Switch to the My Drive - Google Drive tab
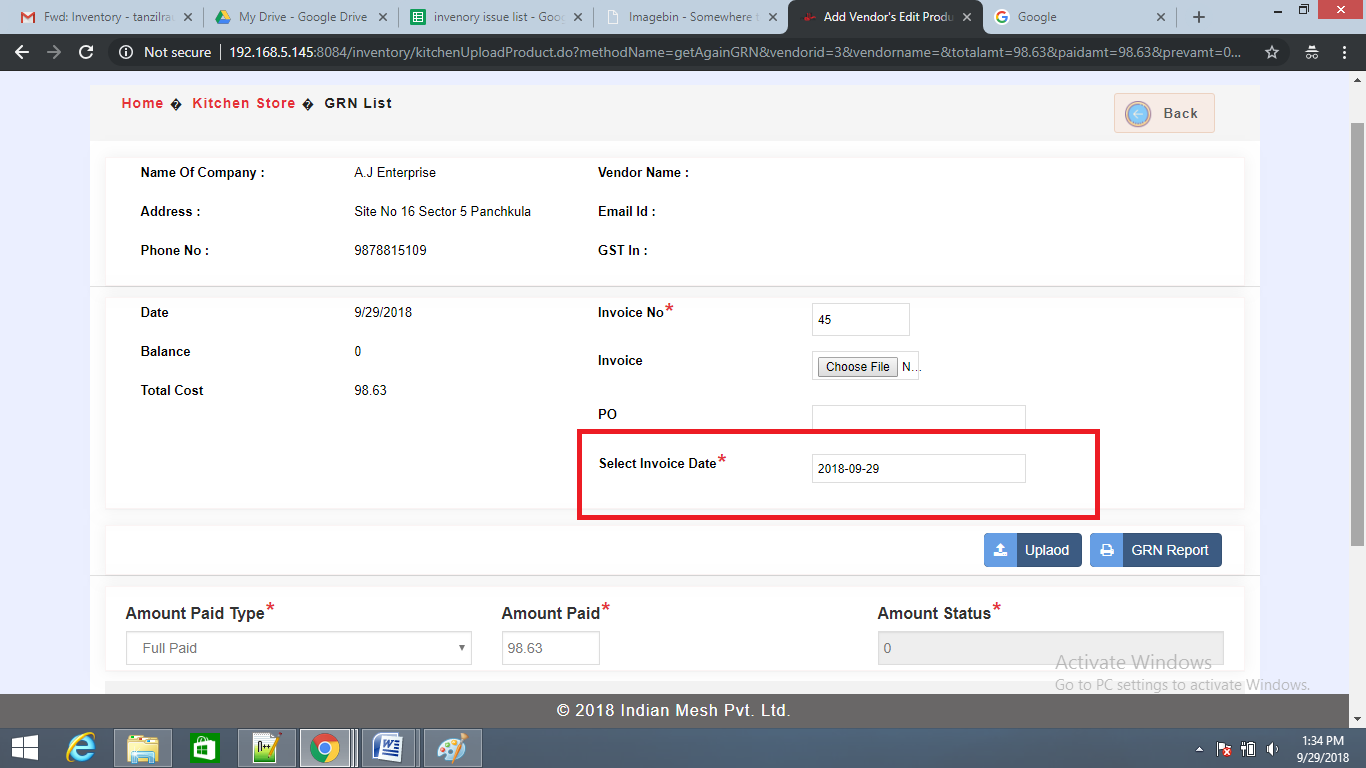This screenshot has height=768, width=1366. click(x=300, y=17)
